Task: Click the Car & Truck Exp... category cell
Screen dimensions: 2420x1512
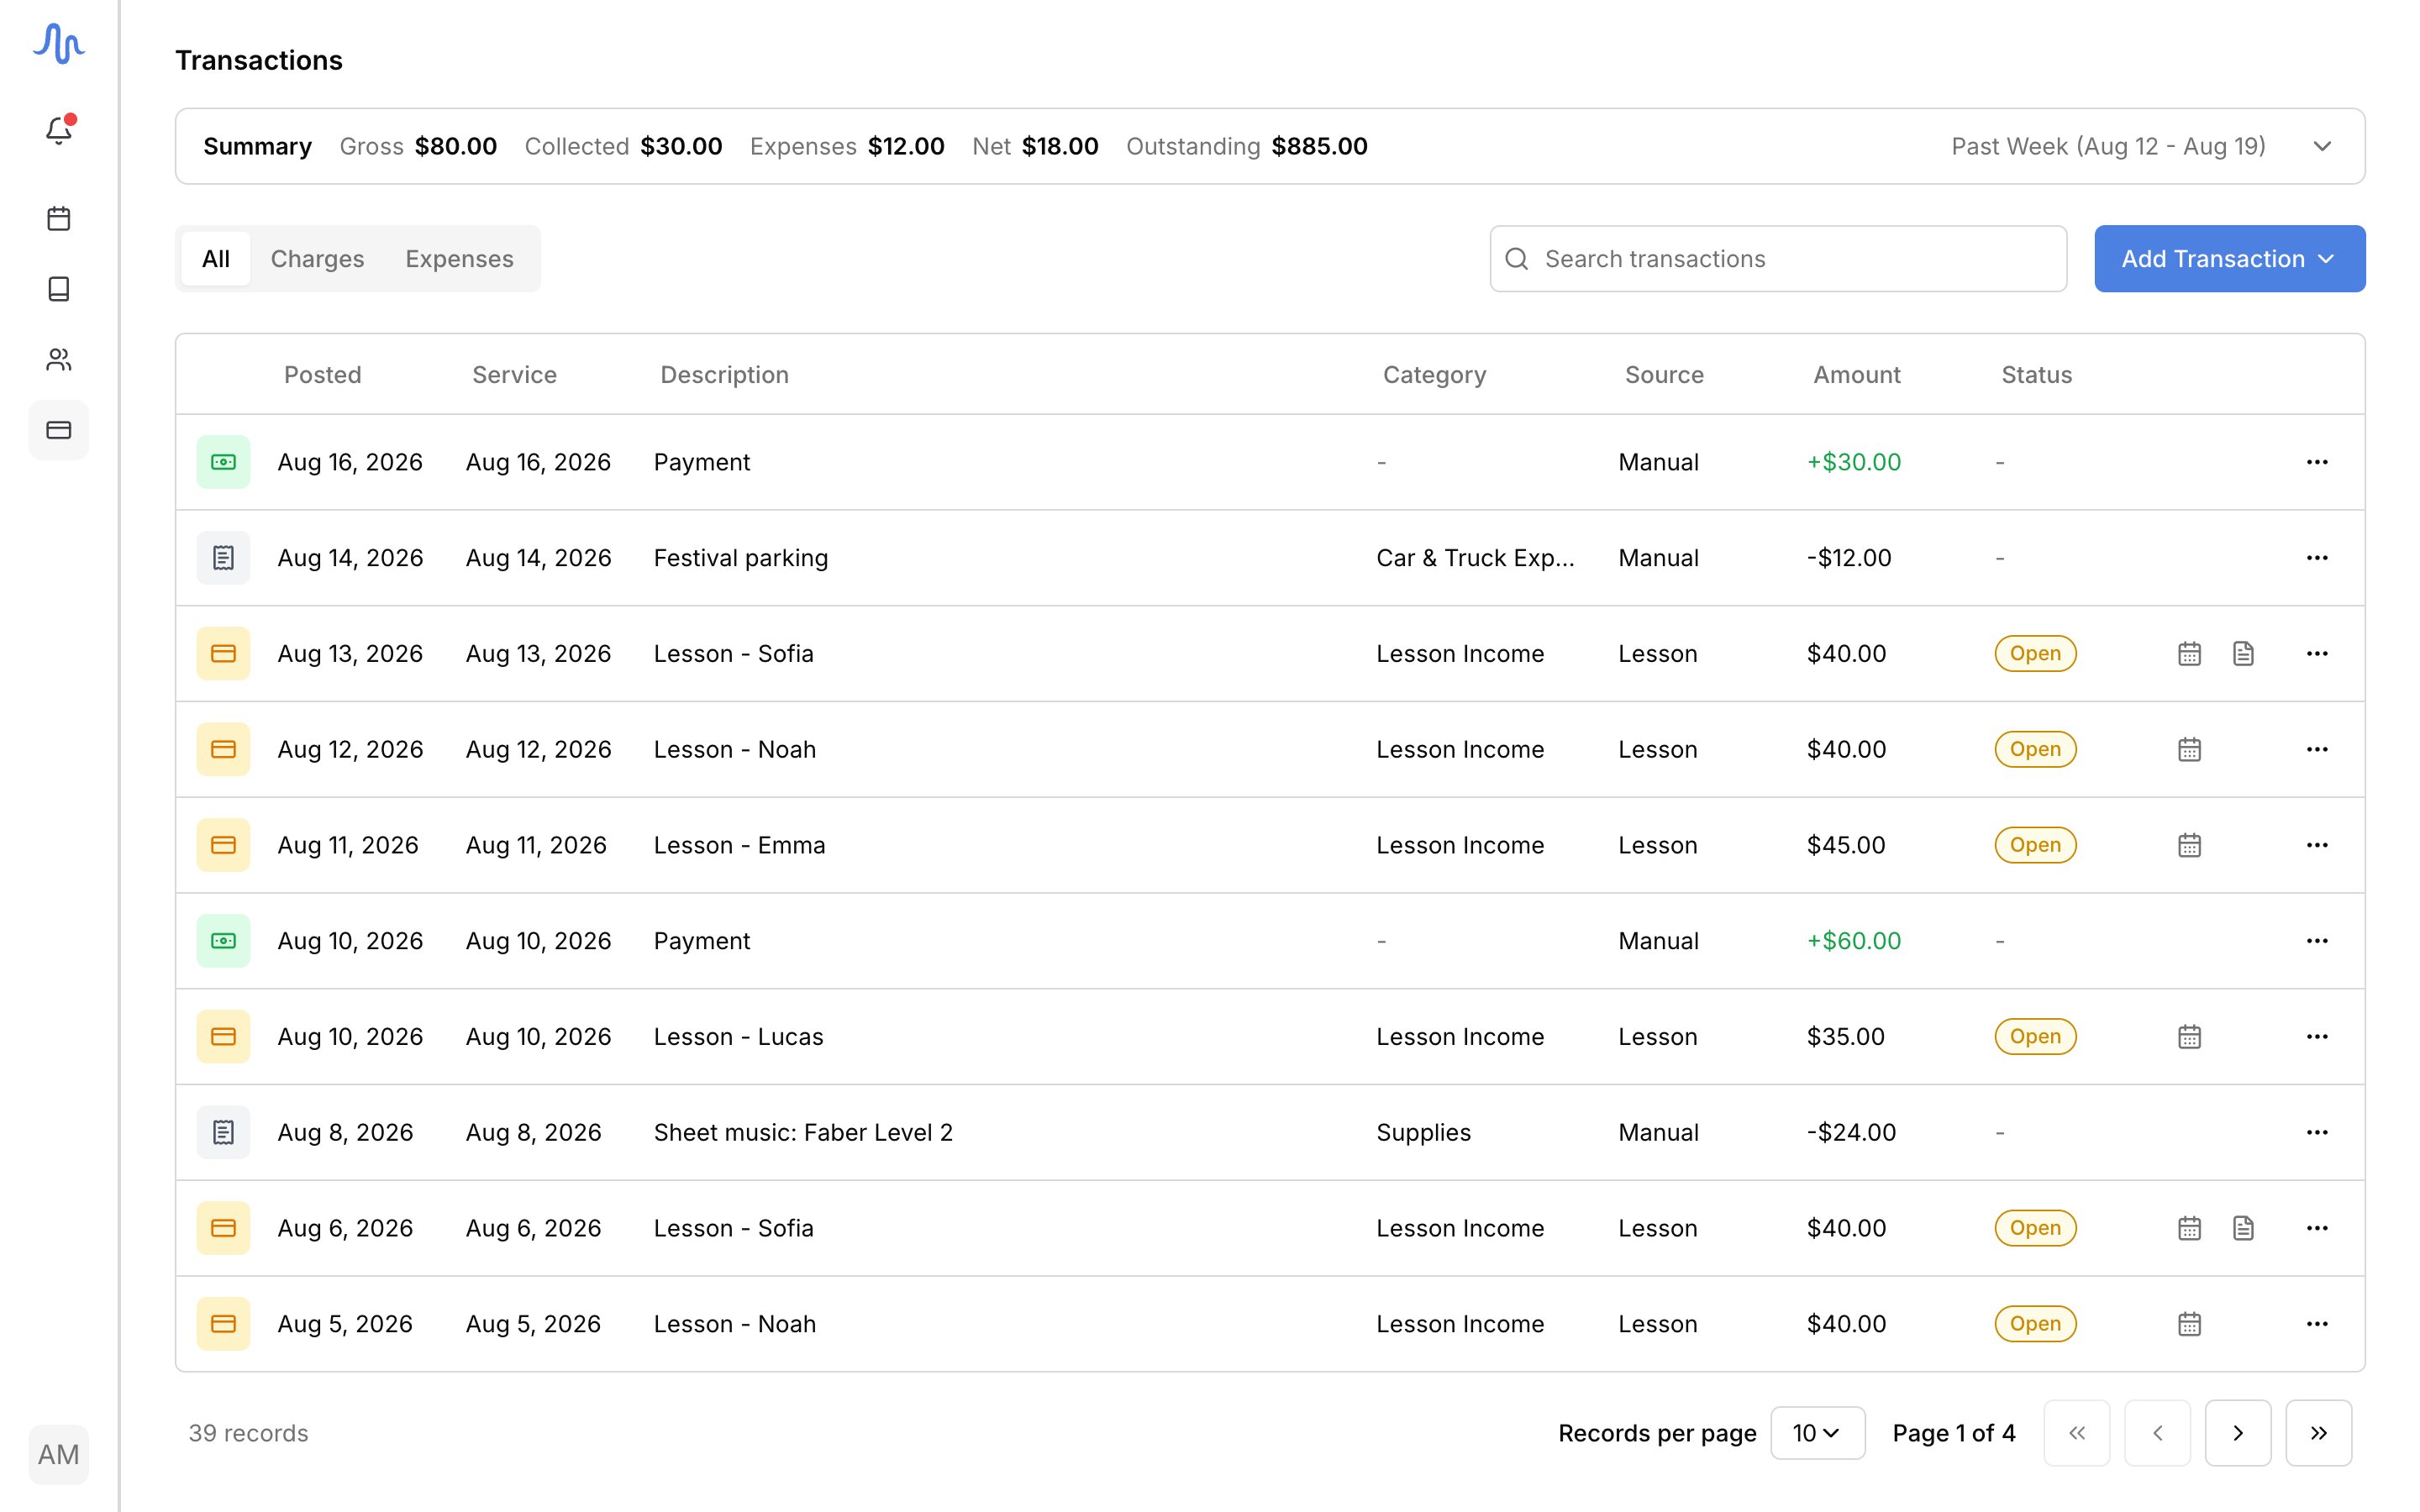Action: pyautogui.click(x=1475, y=558)
